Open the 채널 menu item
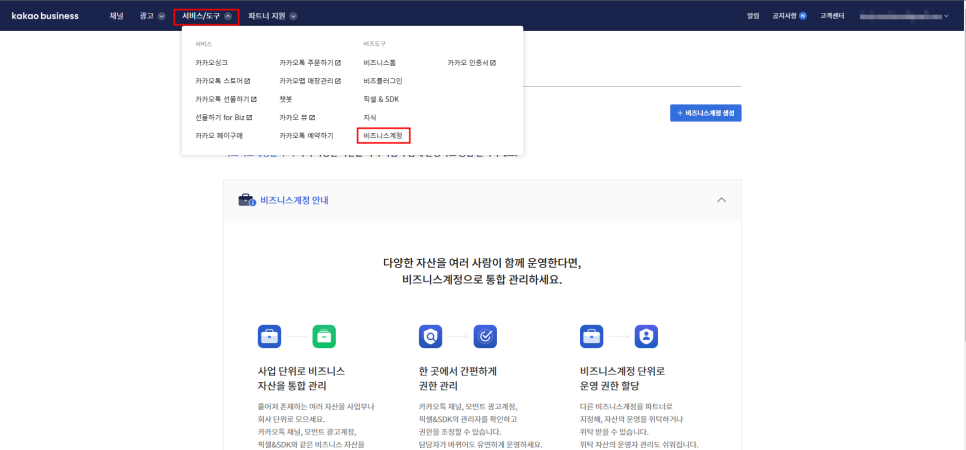 point(116,16)
